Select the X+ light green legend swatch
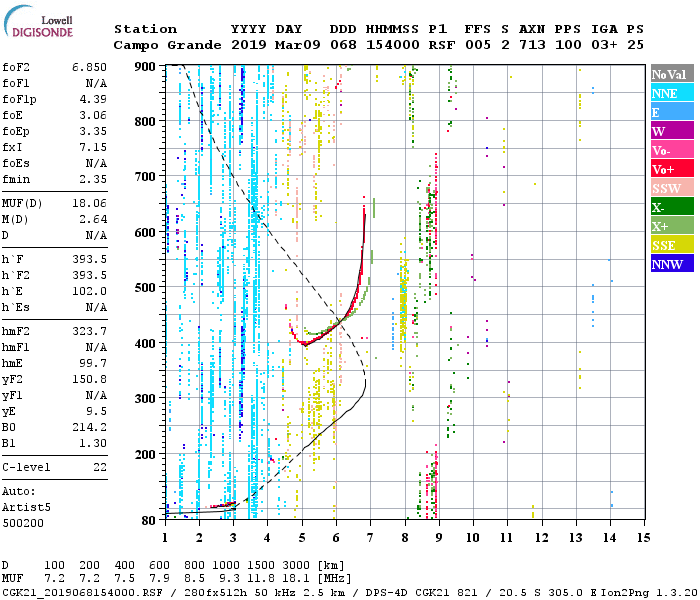 pyautogui.click(x=672, y=225)
